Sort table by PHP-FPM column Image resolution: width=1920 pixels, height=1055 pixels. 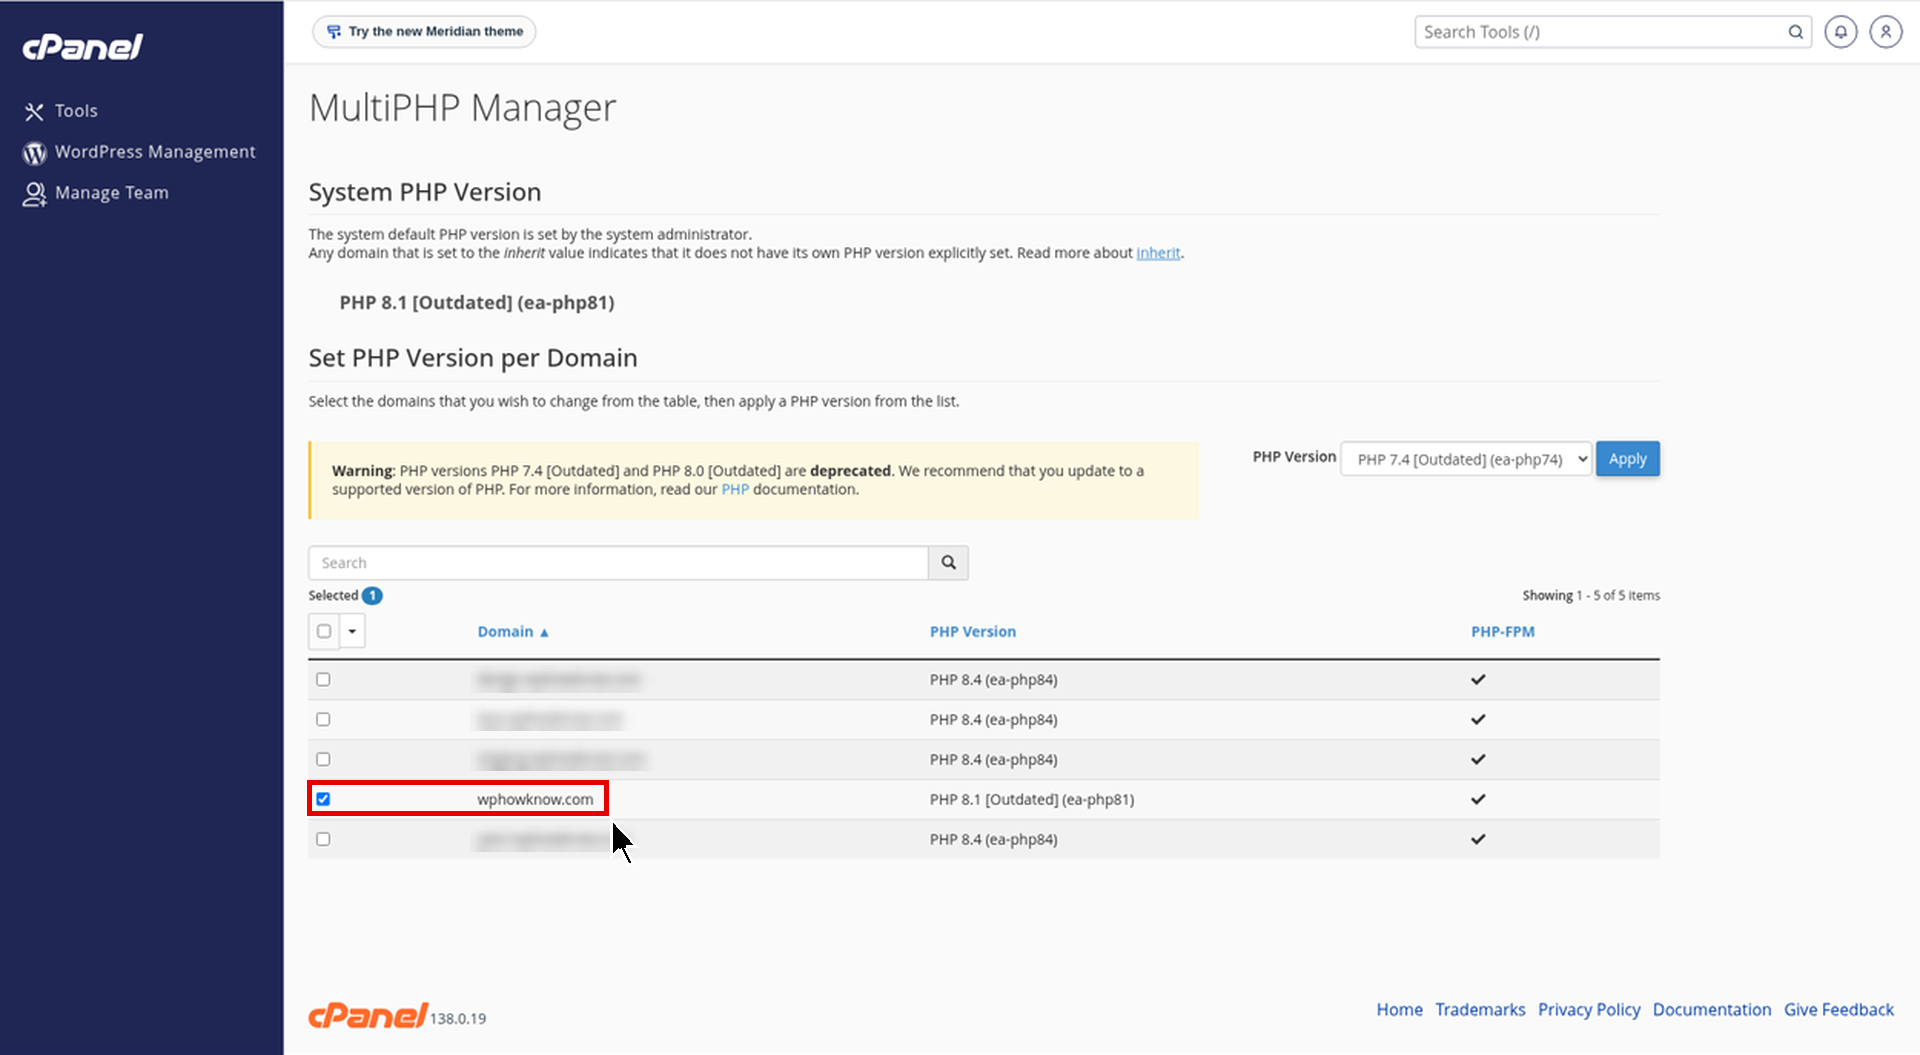pos(1502,632)
